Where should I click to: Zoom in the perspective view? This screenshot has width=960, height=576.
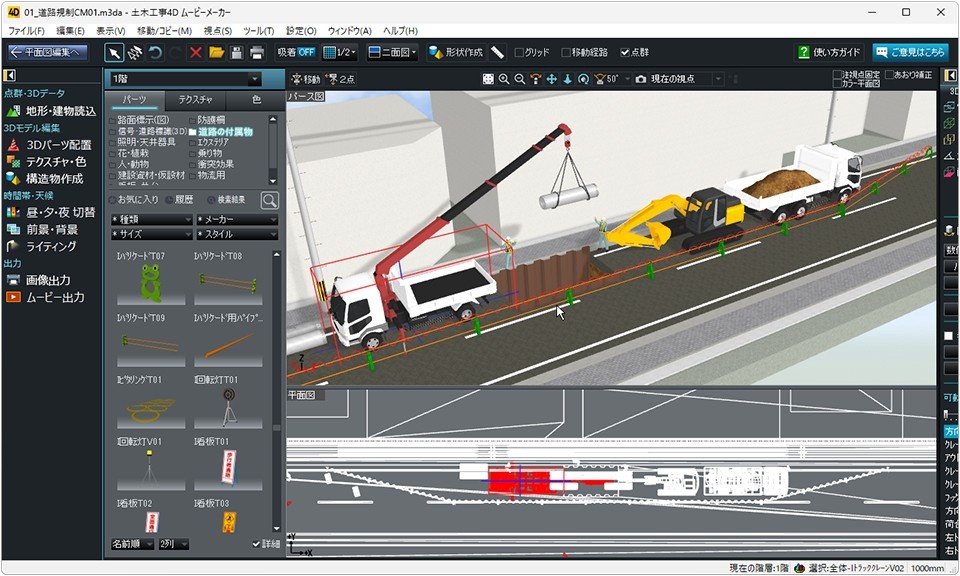point(504,79)
